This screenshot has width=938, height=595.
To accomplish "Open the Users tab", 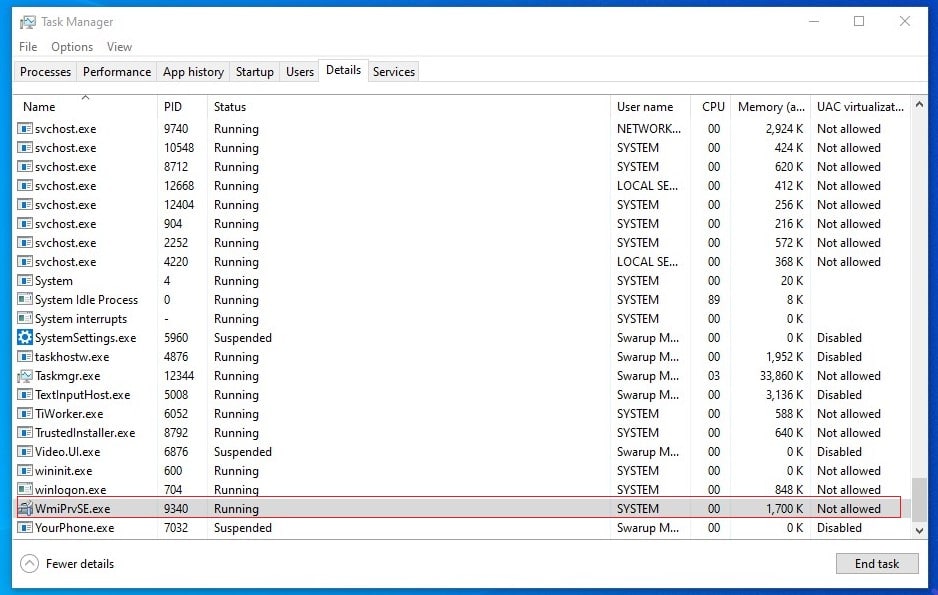I will pyautogui.click(x=300, y=72).
